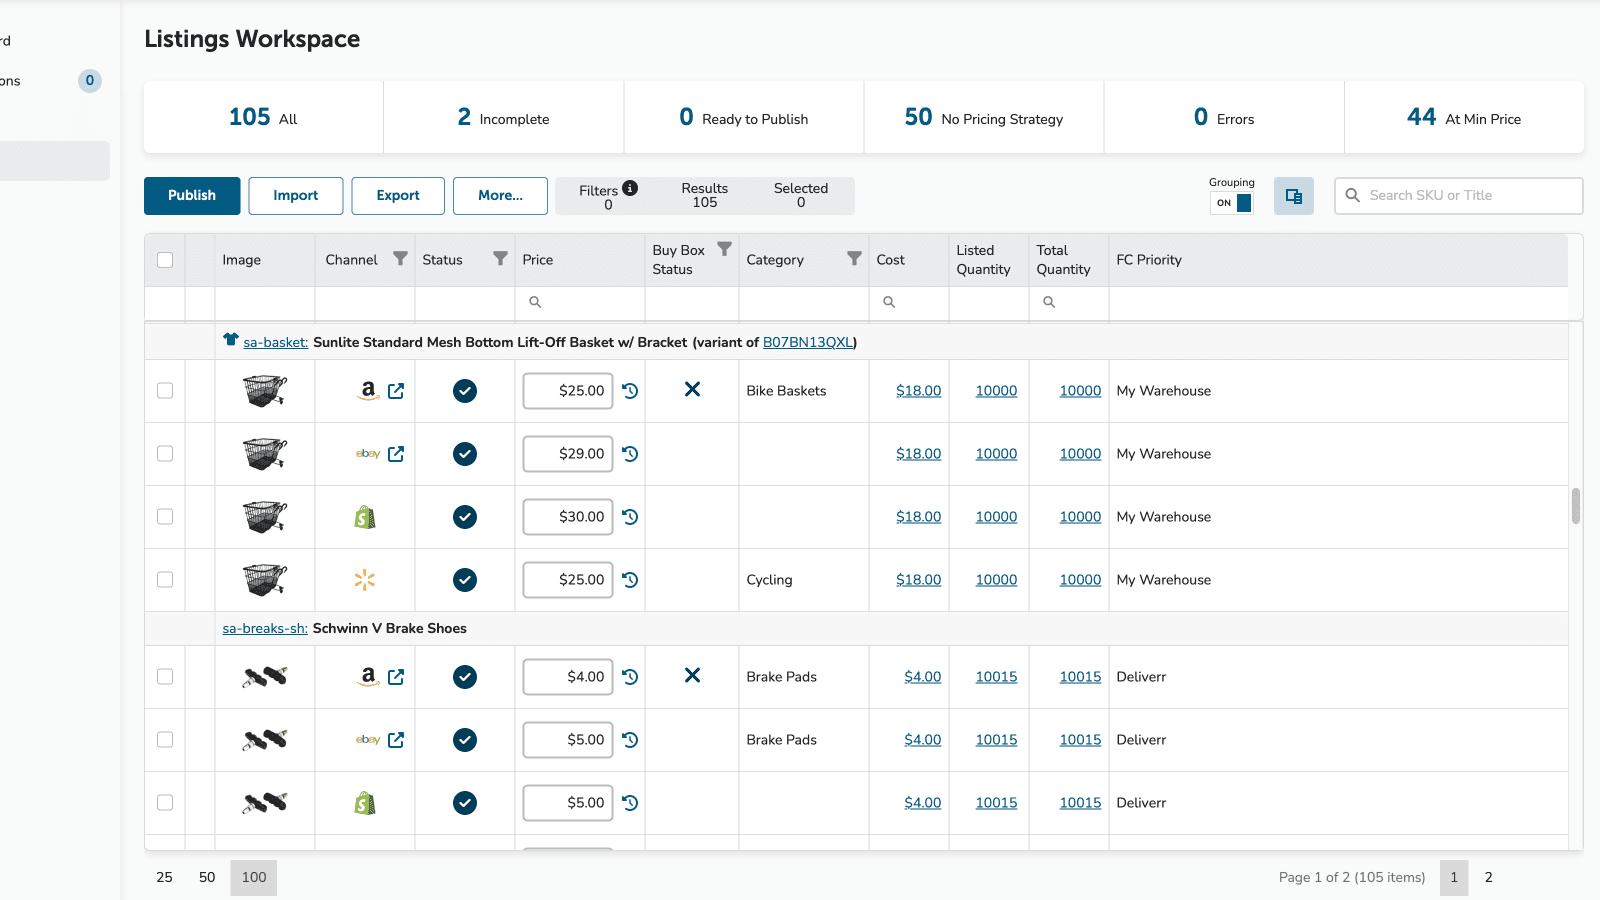Click the Search SKU or Title field
The height and width of the screenshot is (900, 1600).
click(x=1457, y=195)
